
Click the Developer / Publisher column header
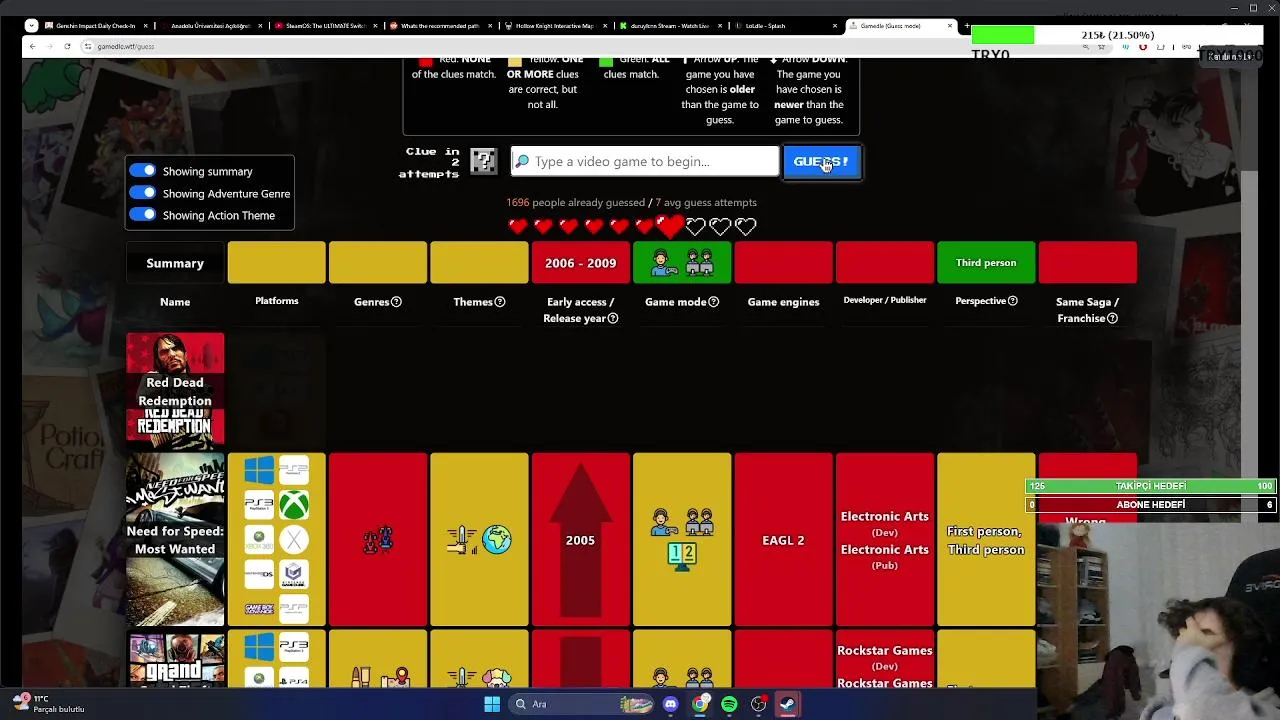pyautogui.click(x=885, y=300)
